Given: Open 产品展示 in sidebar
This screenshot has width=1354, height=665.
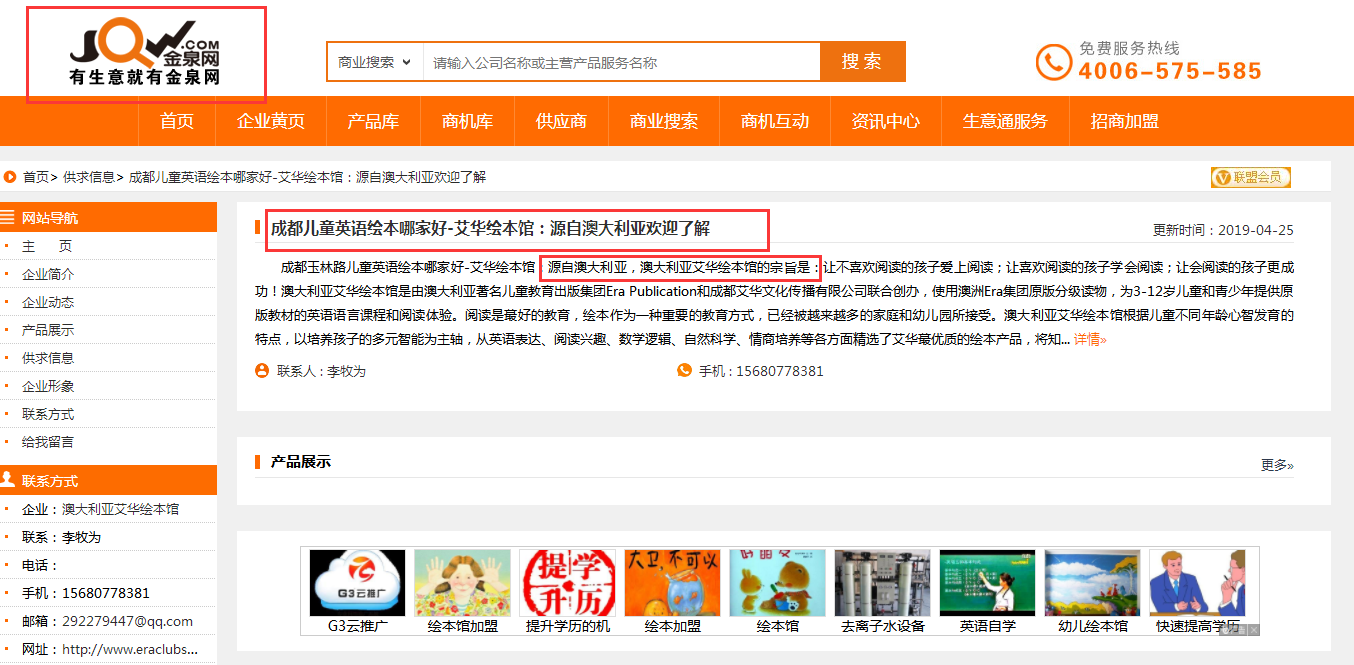Looking at the screenshot, I should [x=48, y=330].
